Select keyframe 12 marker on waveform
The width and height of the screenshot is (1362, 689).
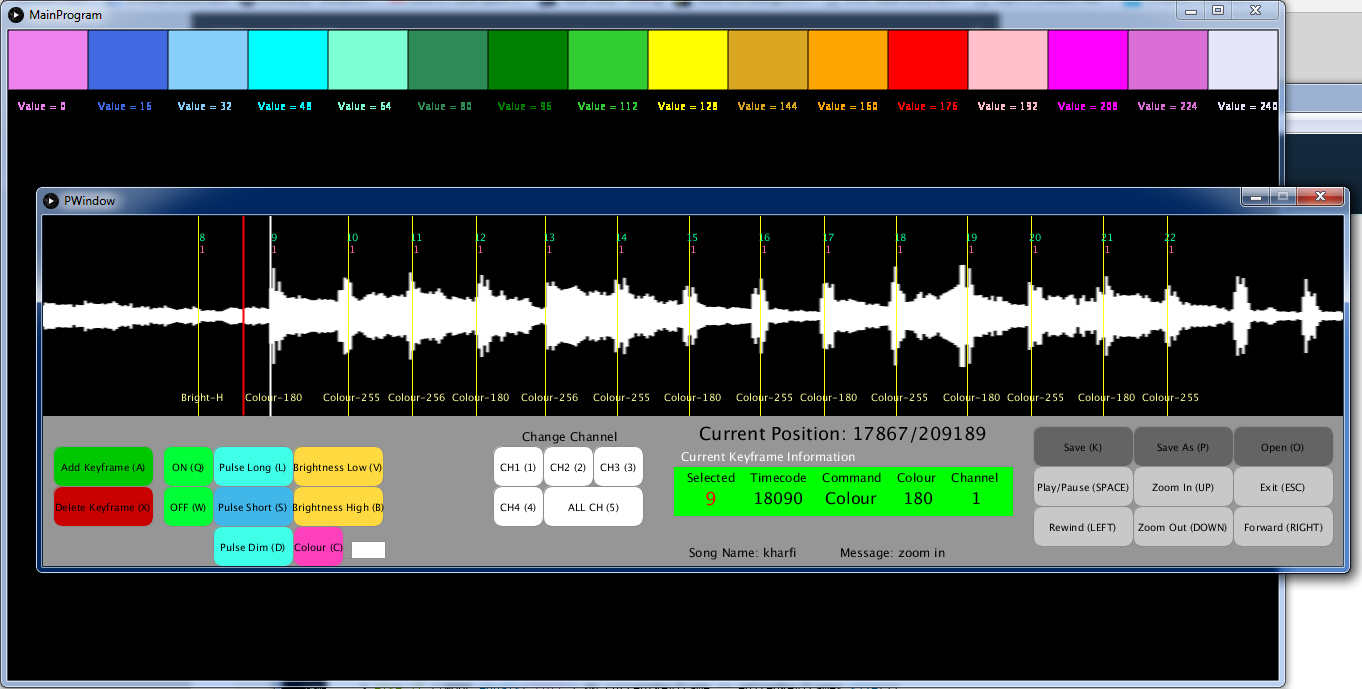tap(477, 315)
